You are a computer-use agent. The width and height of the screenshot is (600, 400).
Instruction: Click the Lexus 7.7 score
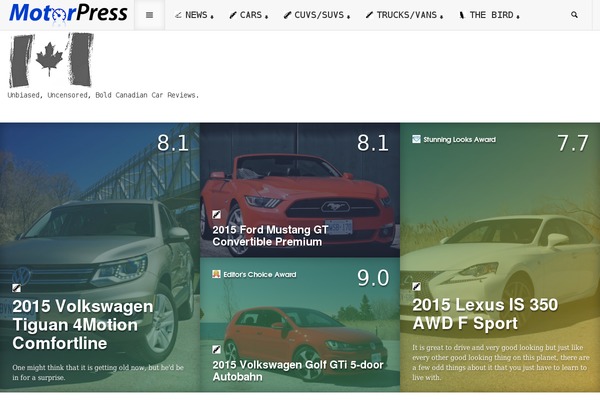(573, 143)
